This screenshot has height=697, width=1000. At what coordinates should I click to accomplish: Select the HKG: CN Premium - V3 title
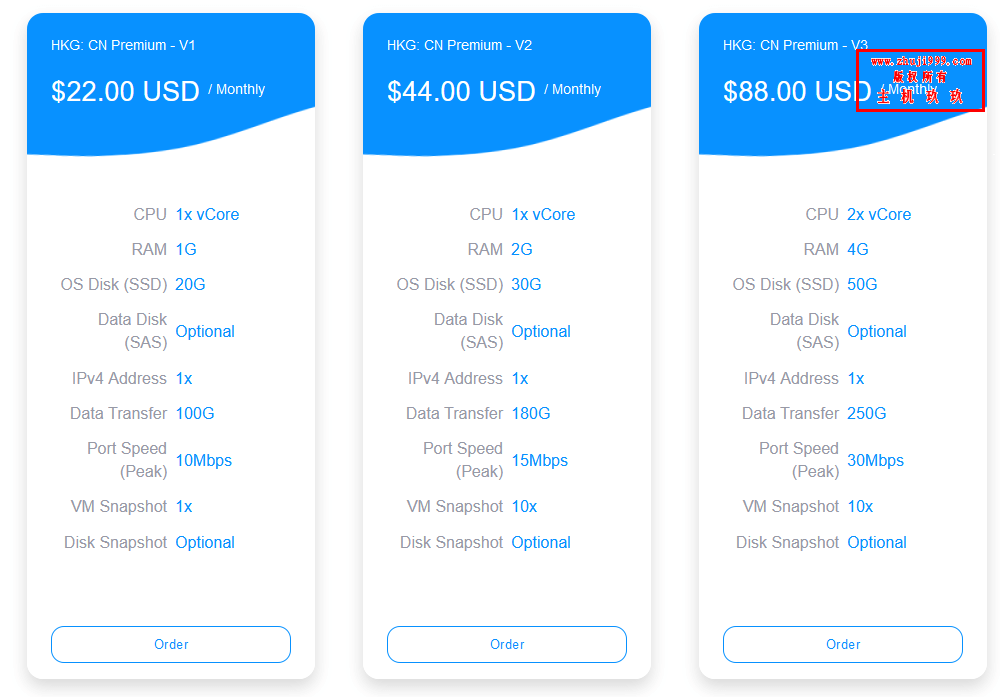(x=795, y=45)
